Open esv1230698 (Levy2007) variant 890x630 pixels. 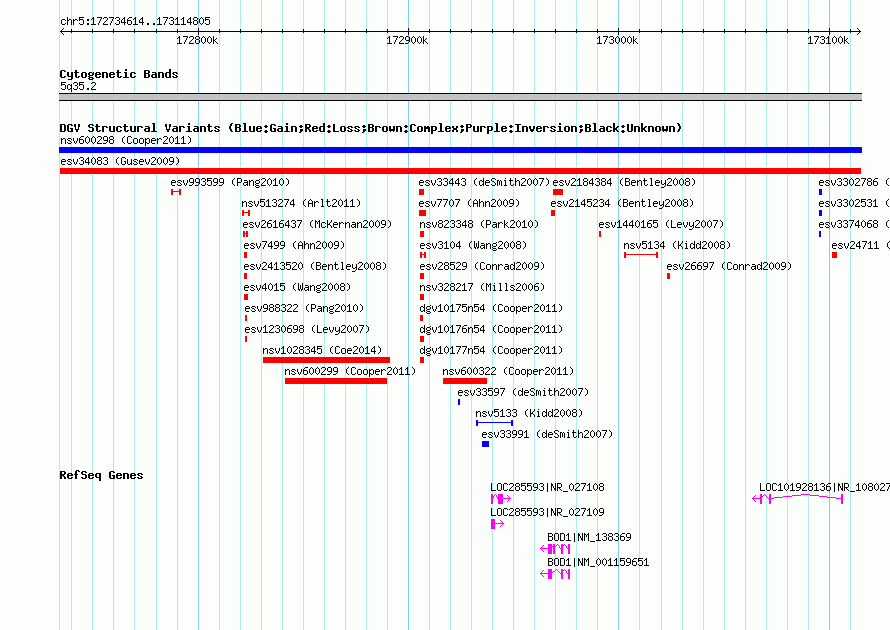tap(307, 329)
